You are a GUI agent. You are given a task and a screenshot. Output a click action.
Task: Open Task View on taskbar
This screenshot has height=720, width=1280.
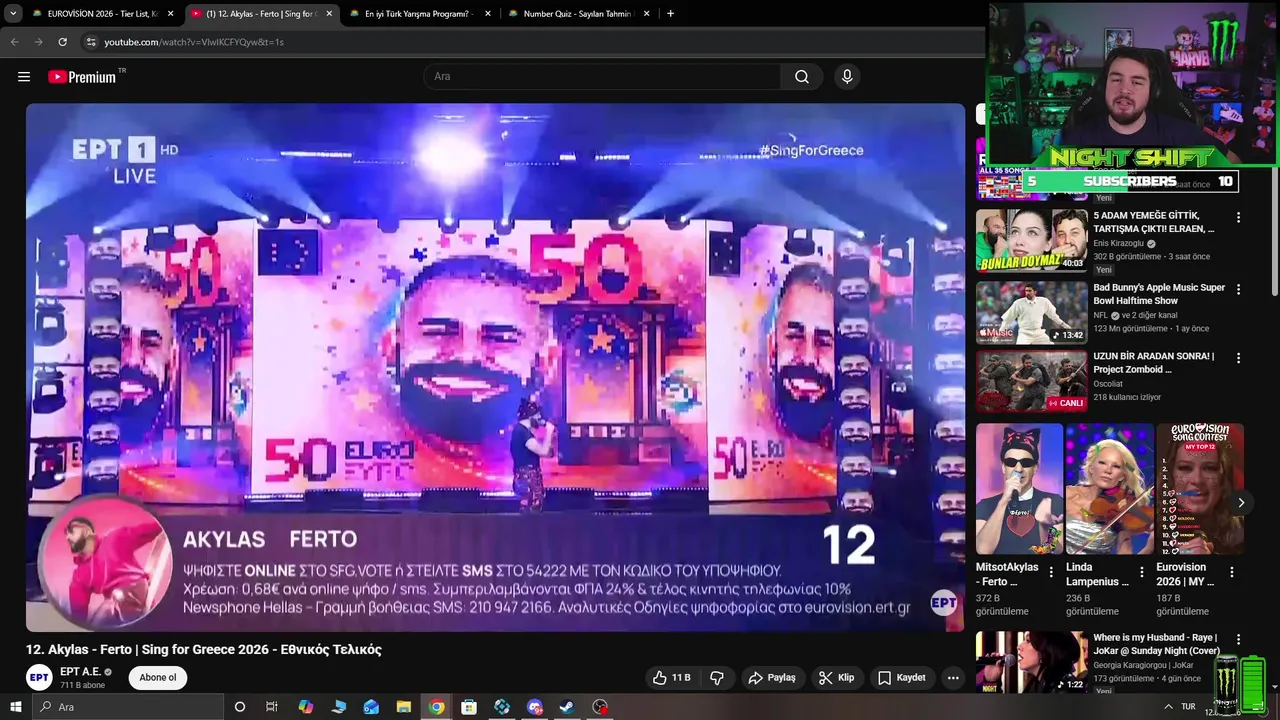(271, 707)
